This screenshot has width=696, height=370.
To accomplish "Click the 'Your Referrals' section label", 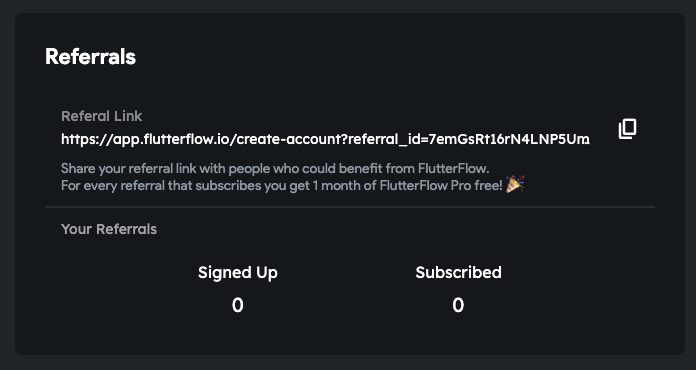I will (x=109, y=229).
